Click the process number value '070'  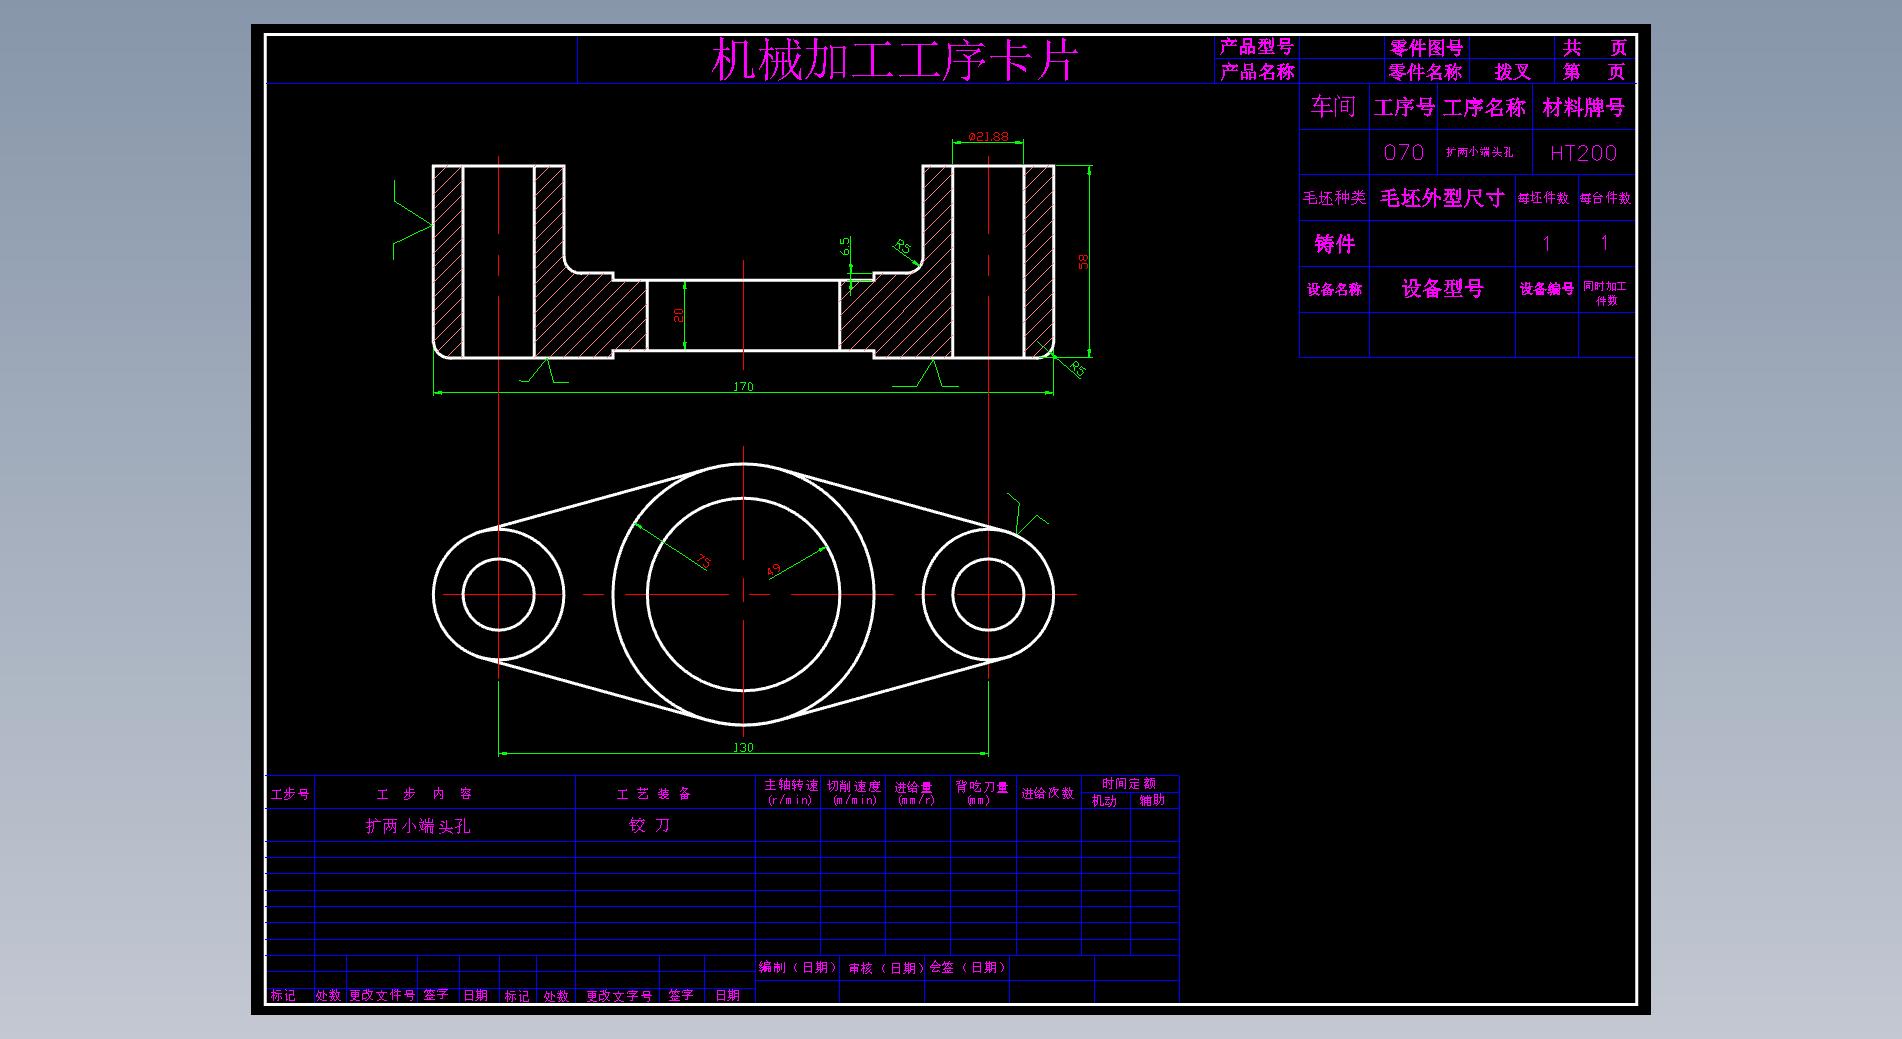[1403, 152]
